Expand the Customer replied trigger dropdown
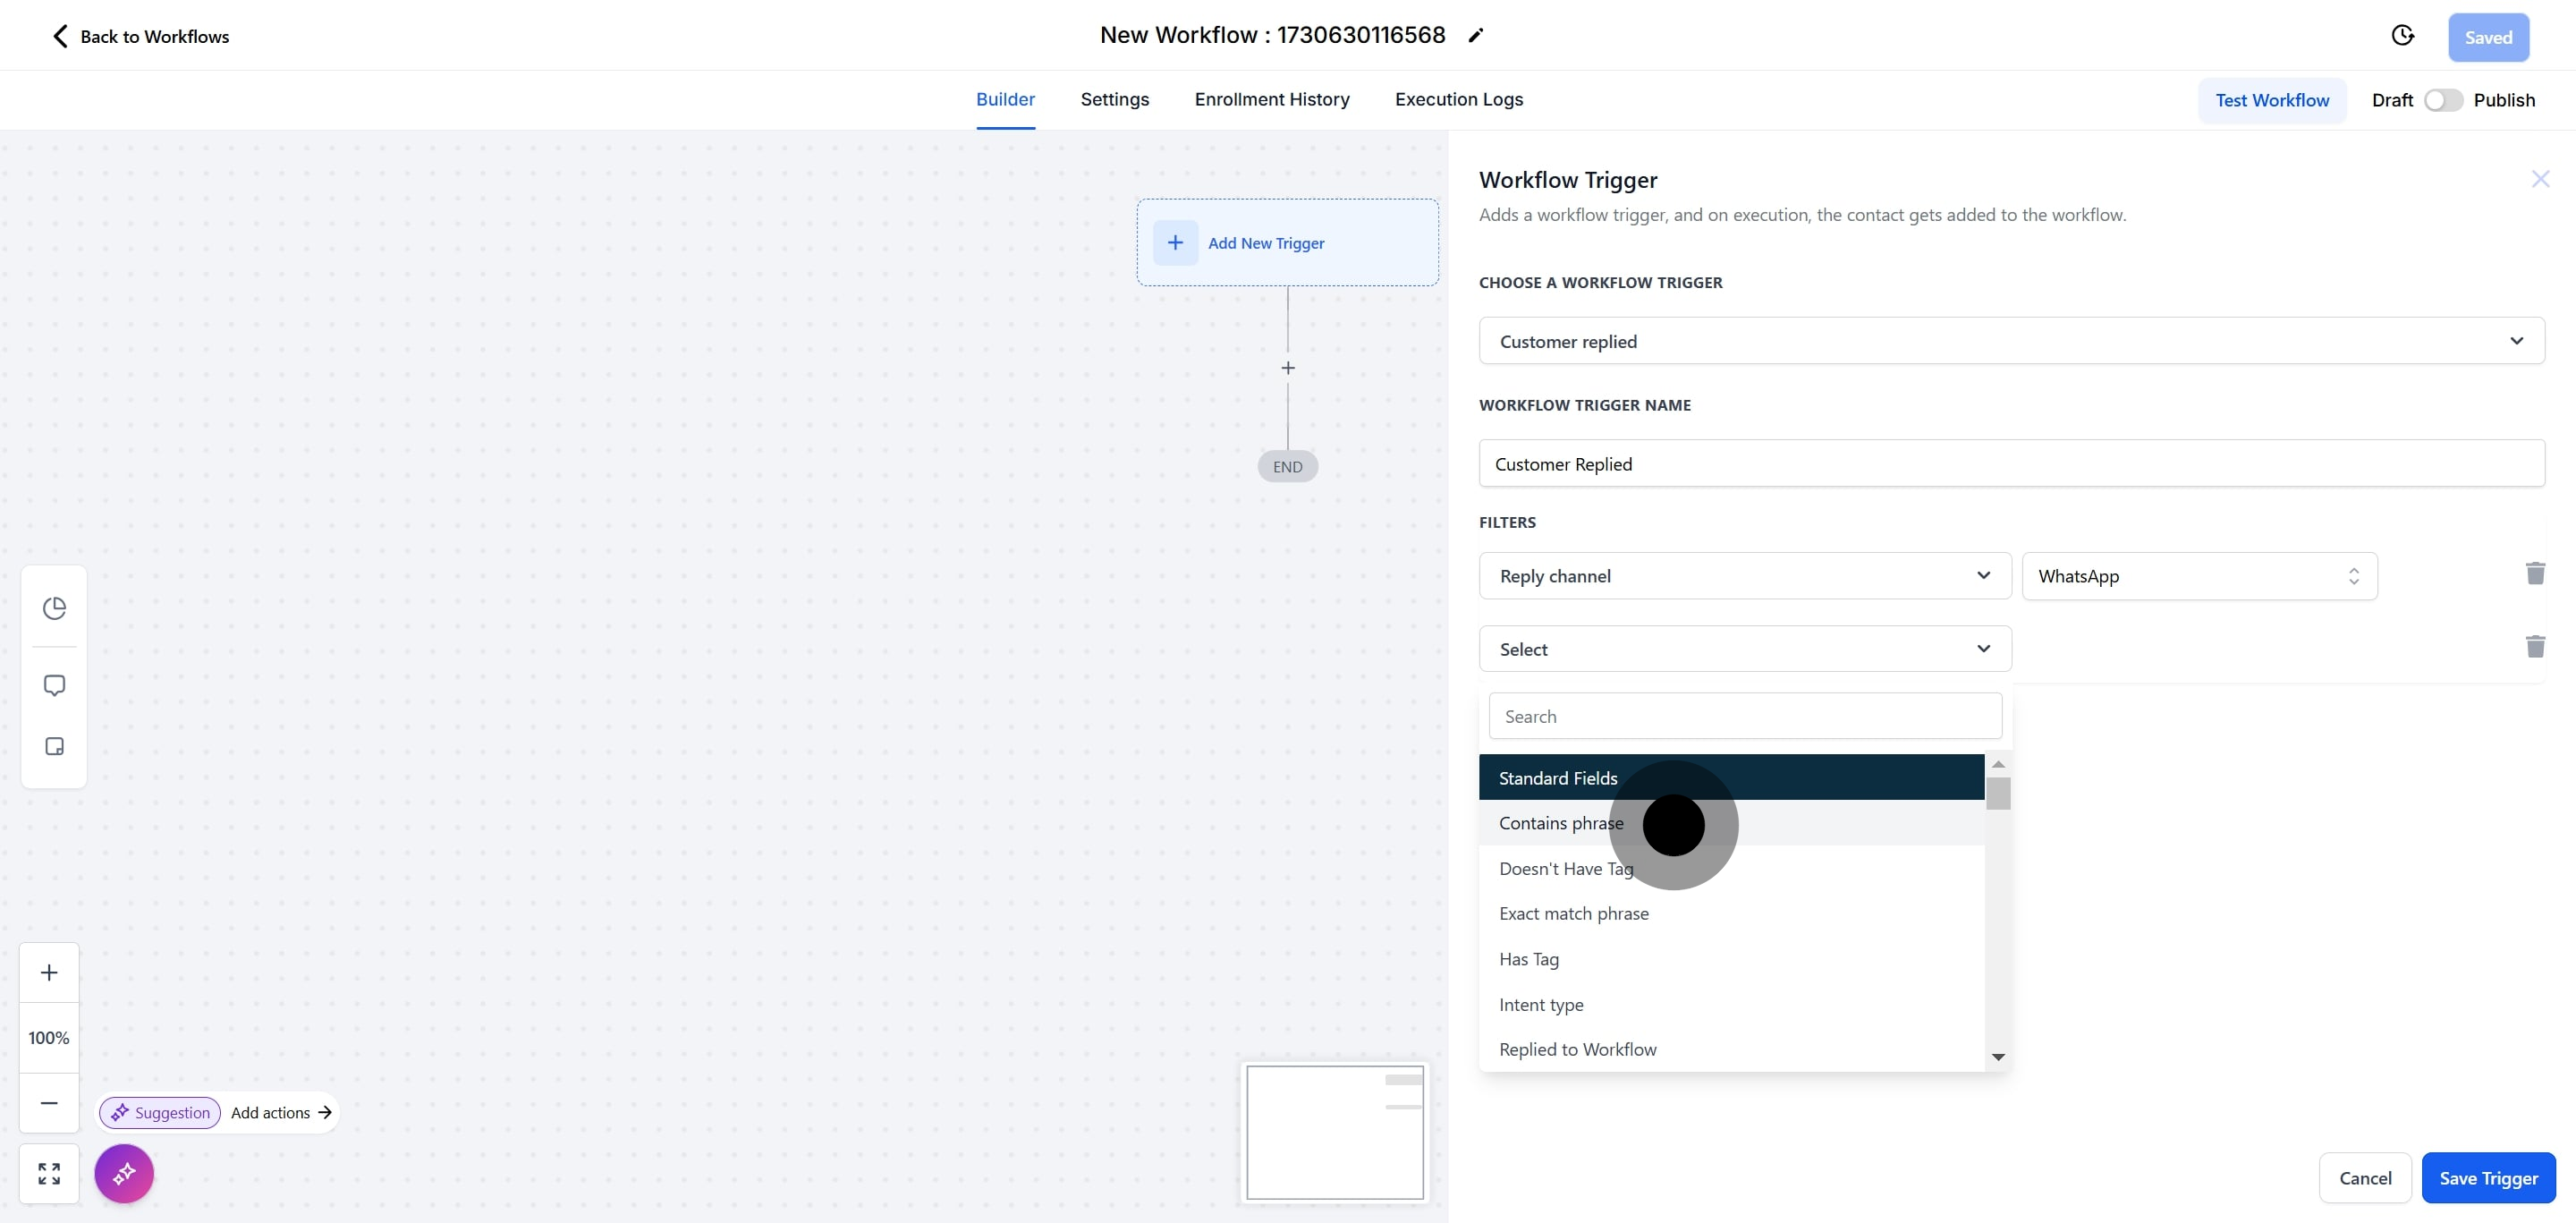This screenshot has height=1223, width=2576. pyautogui.click(x=2010, y=341)
